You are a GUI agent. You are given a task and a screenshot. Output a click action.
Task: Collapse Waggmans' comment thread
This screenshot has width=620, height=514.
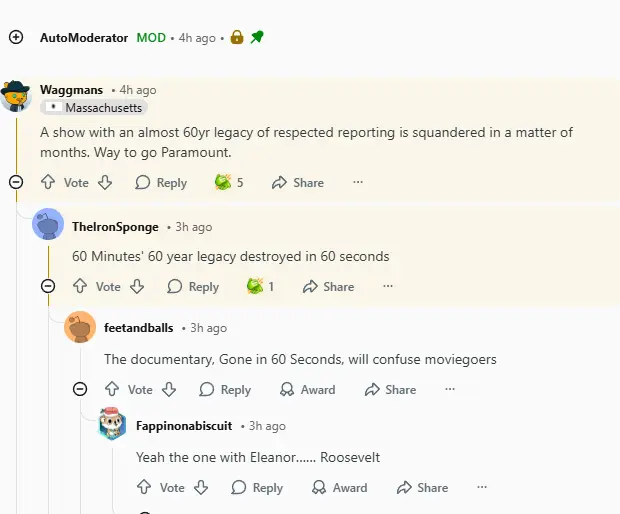(x=16, y=182)
